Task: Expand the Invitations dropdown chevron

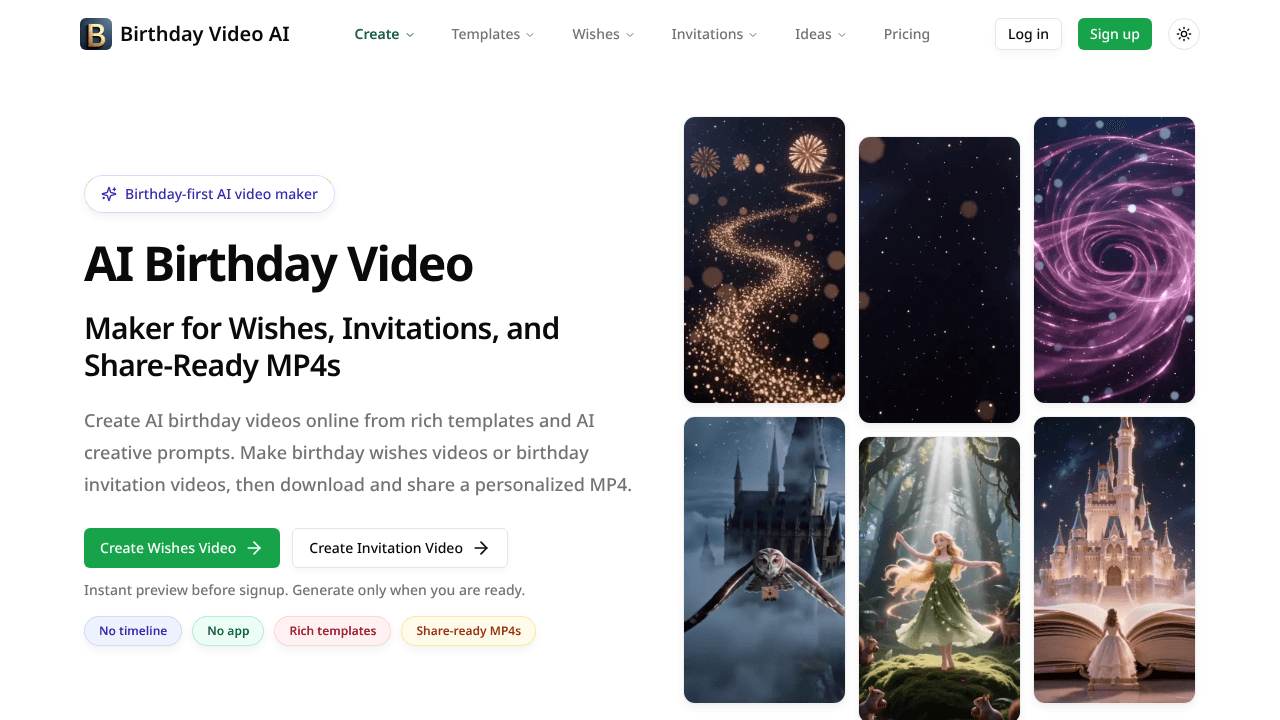Action: click(753, 35)
